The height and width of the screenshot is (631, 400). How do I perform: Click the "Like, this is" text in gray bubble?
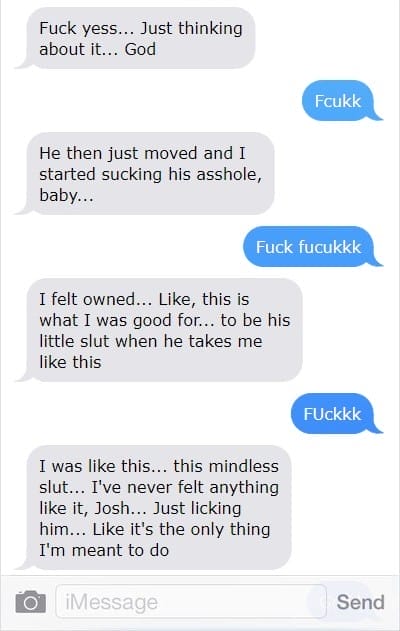click(x=204, y=299)
